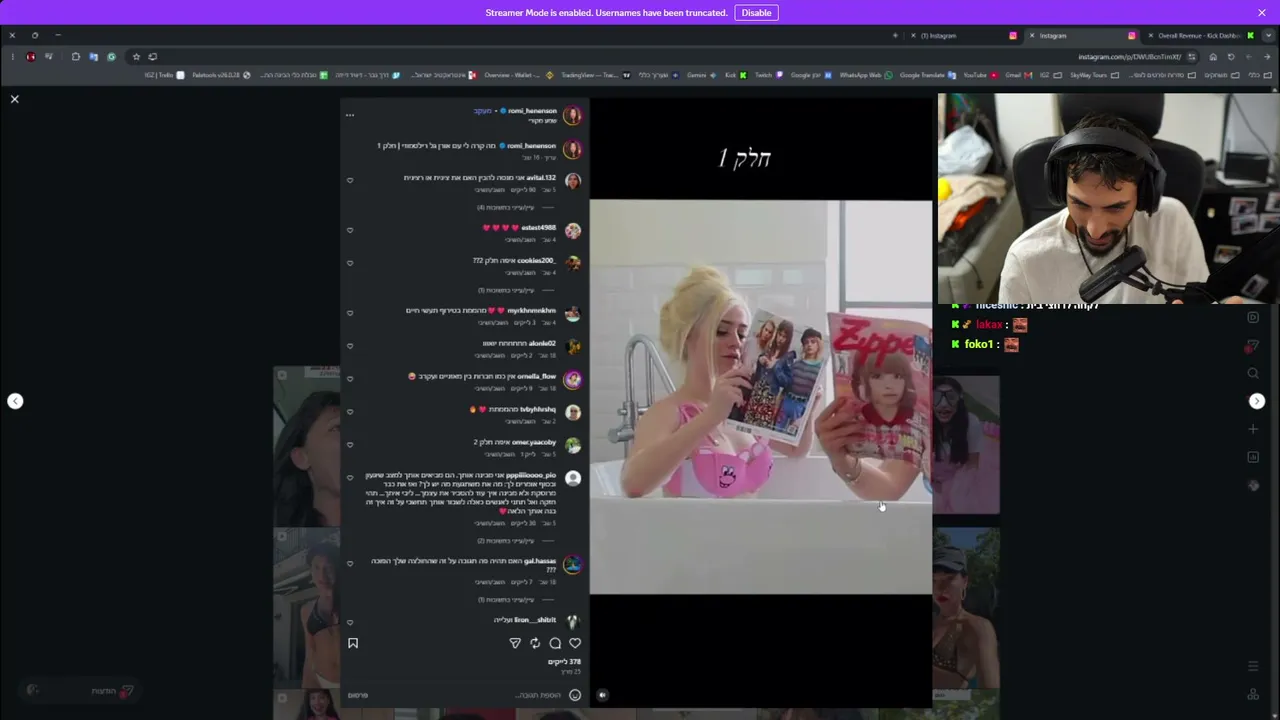
Task: Close the Instagram post viewer
Action: tap(15, 99)
